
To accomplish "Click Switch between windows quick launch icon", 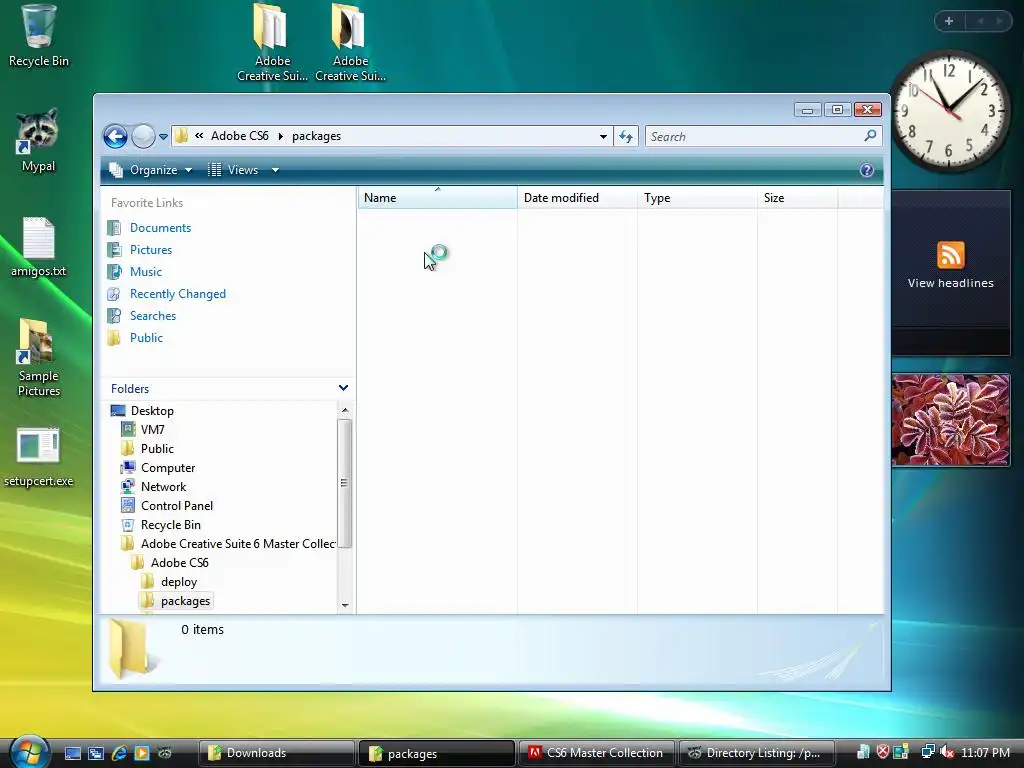I will tap(96, 753).
